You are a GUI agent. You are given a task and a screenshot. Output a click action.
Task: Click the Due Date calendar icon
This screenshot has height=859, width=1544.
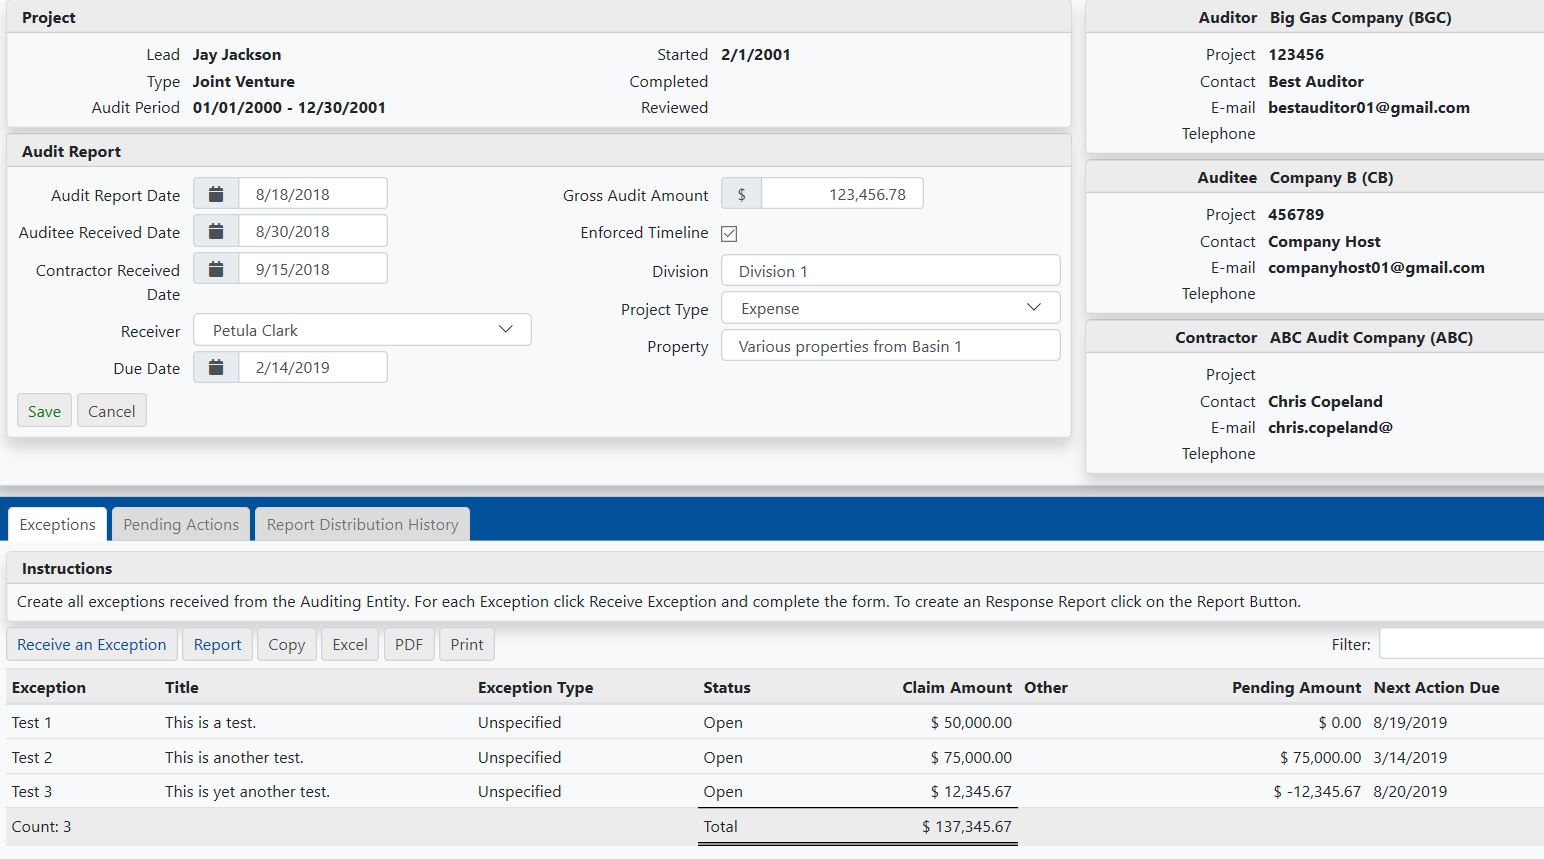[216, 367]
